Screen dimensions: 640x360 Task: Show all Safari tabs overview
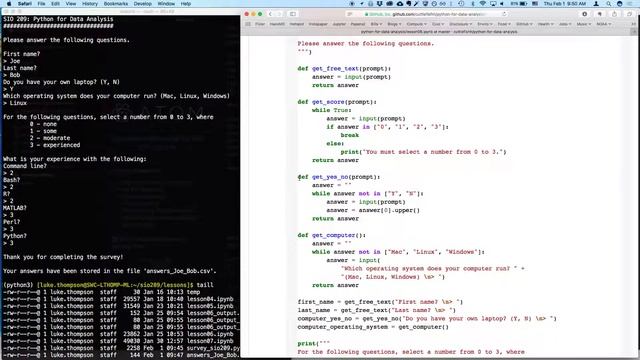click(630, 14)
